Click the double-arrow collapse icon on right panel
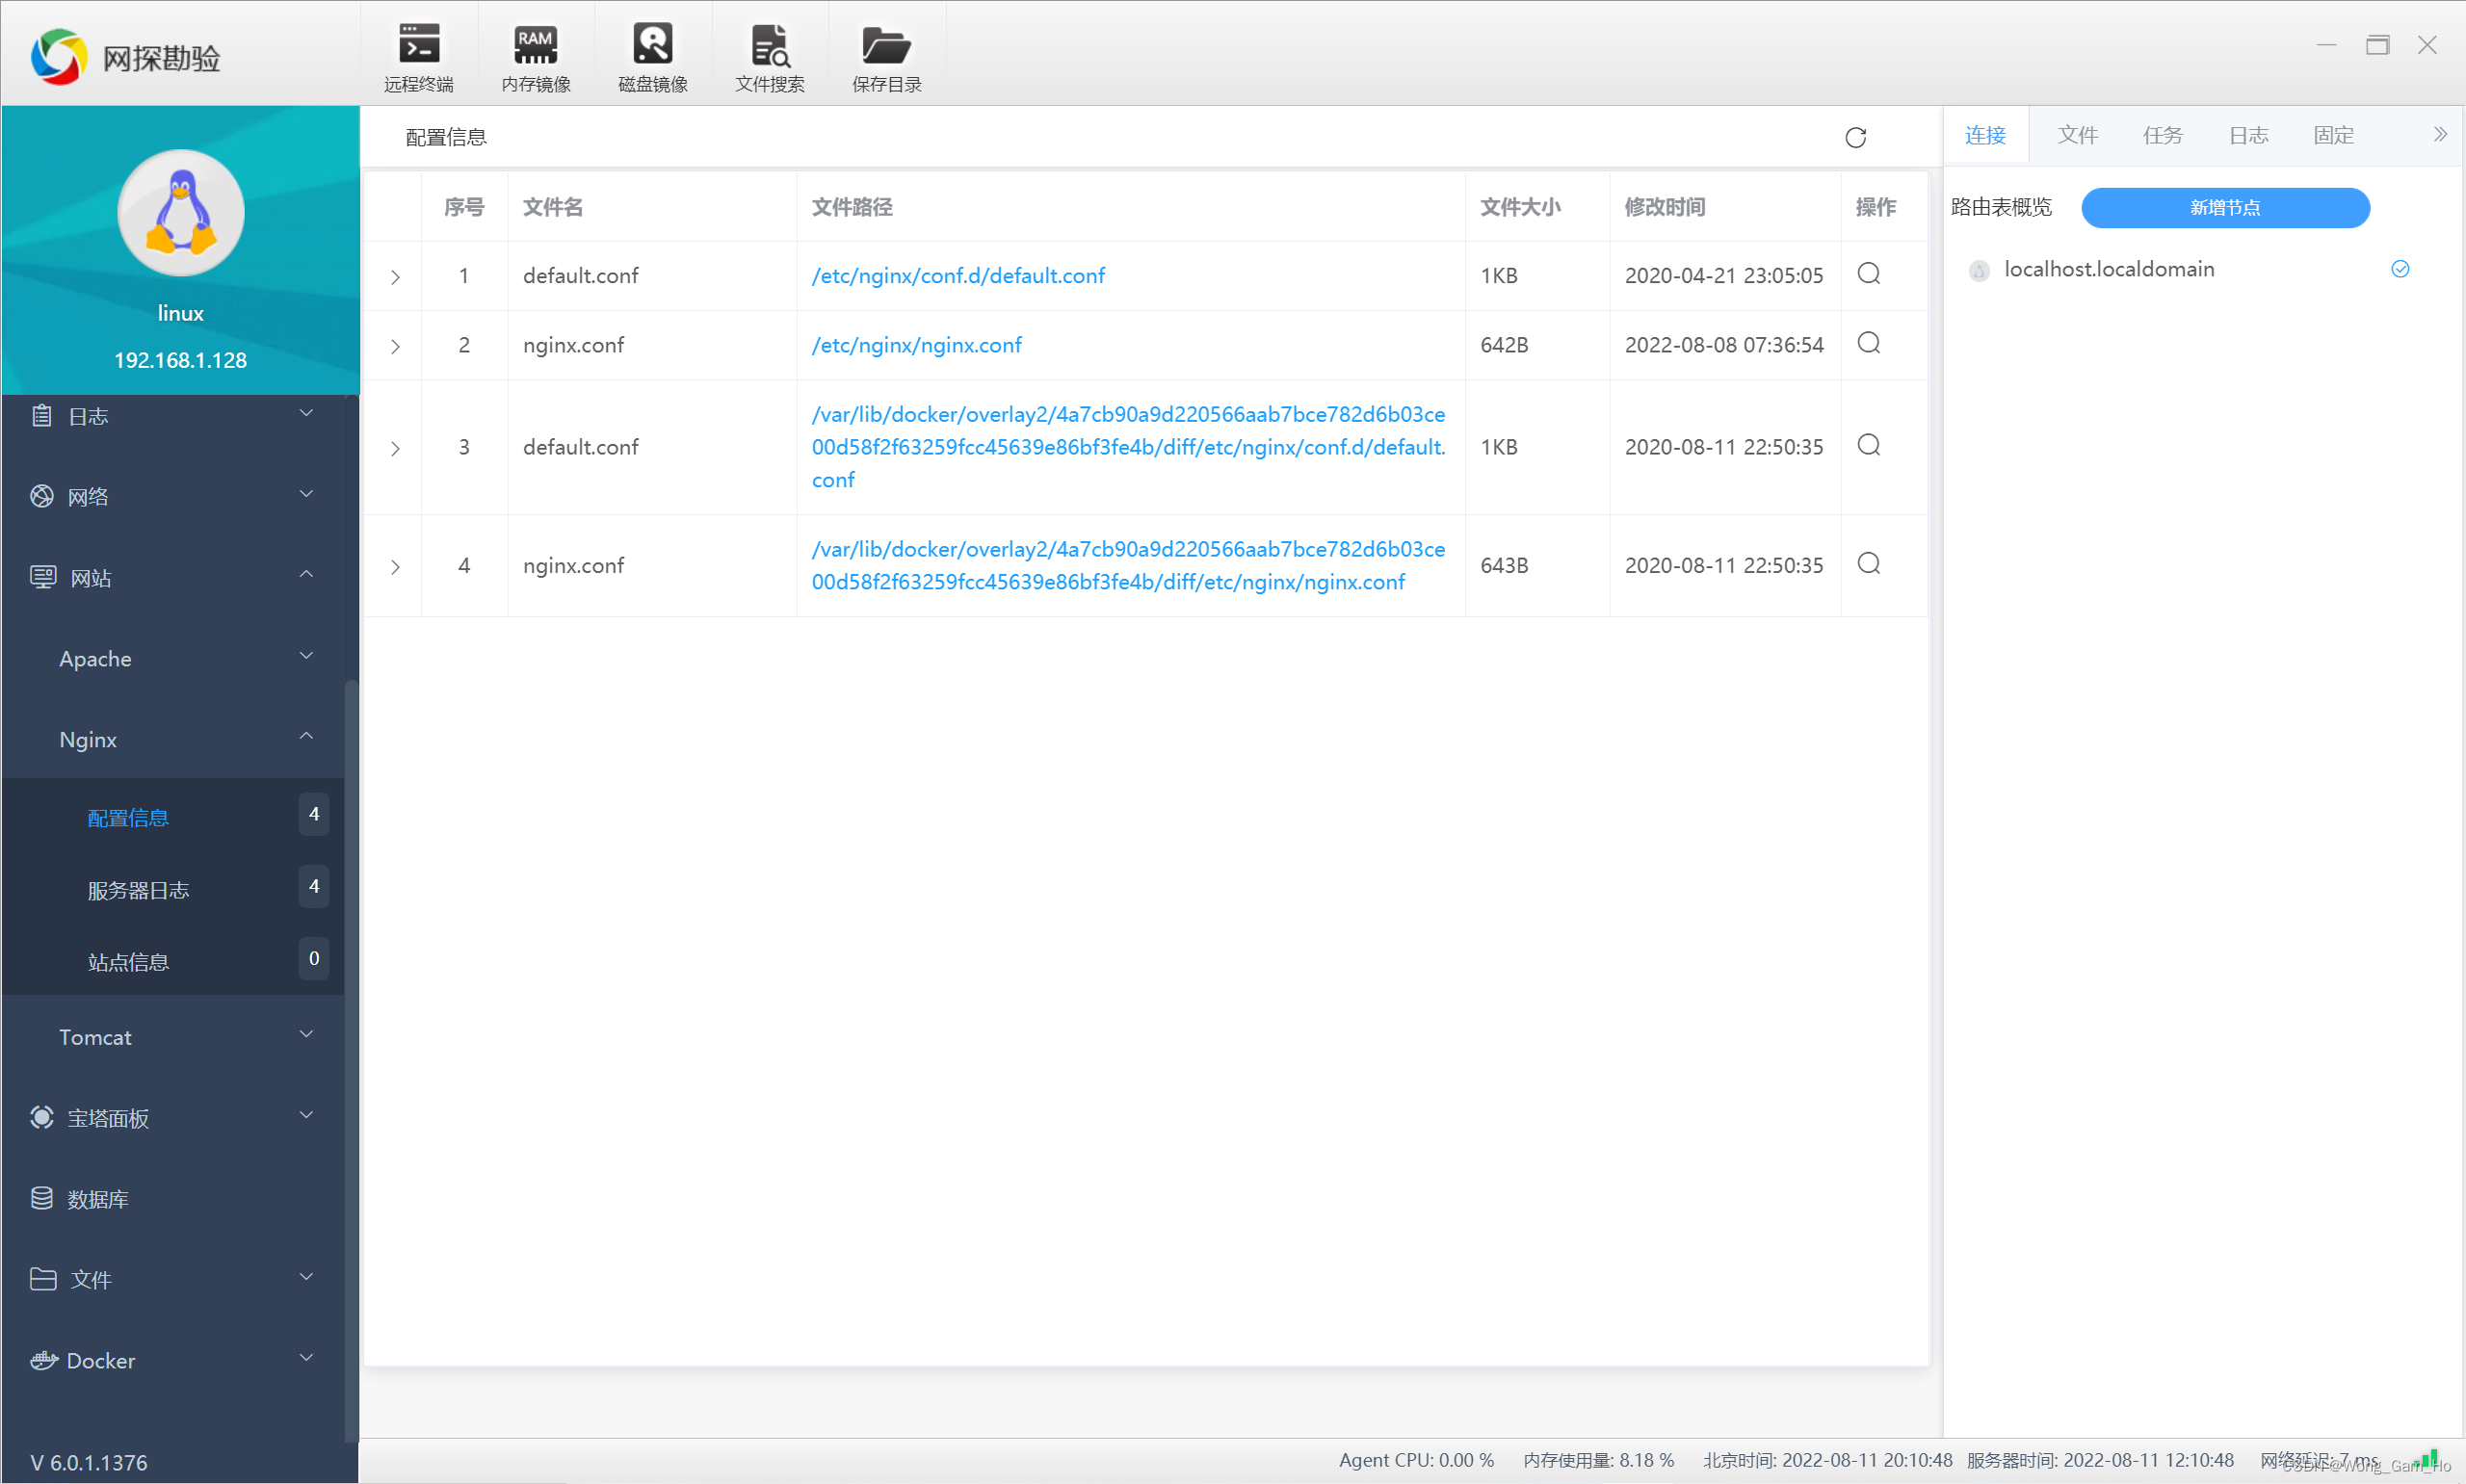Viewport: 2466px width, 1484px height. (x=2440, y=134)
